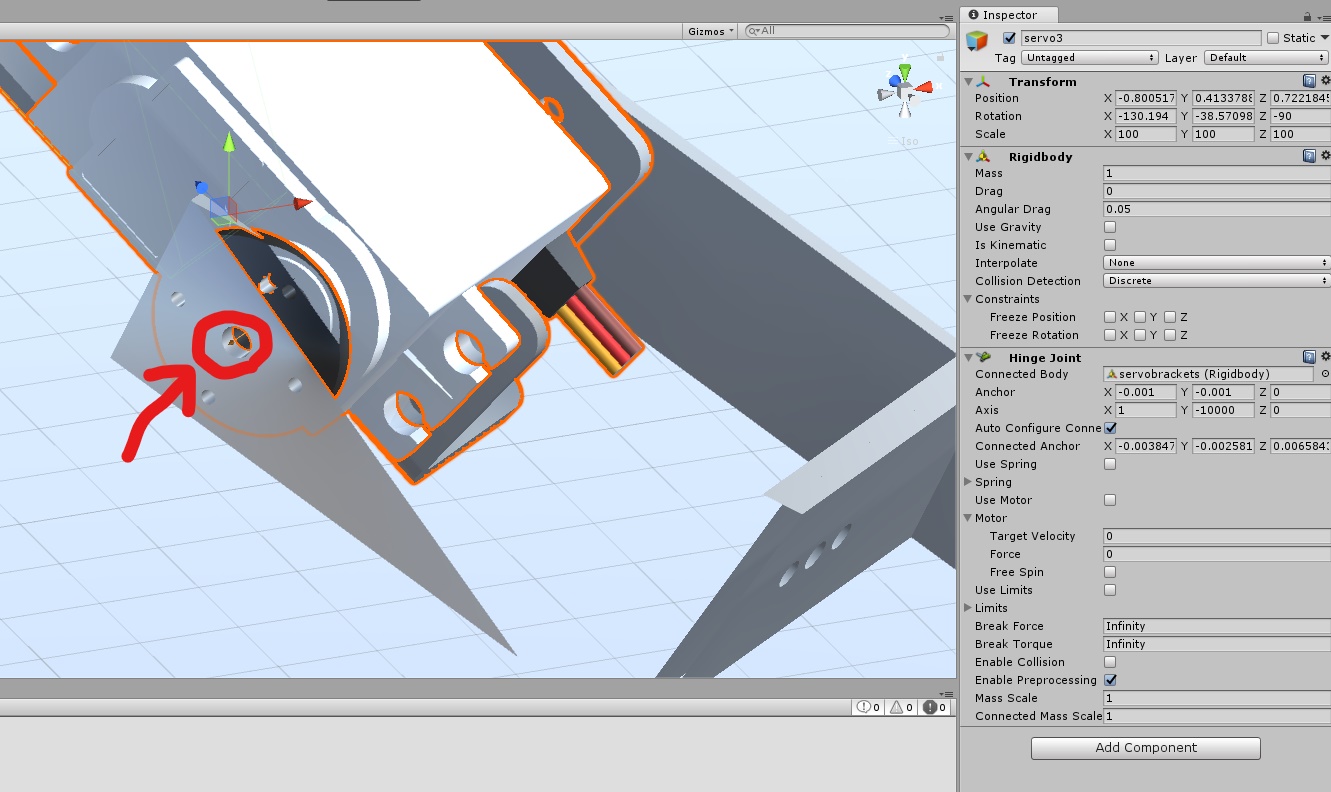Click the servo3 name input field
Screen dimensions: 1331x792
click(1140, 37)
